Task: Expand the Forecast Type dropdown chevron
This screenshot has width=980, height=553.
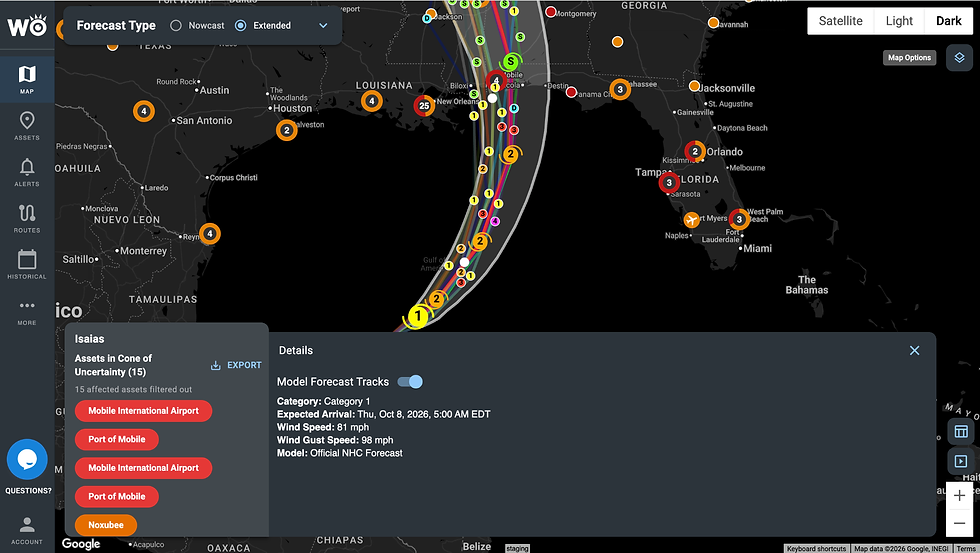Action: pyautogui.click(x=323, y=26)
